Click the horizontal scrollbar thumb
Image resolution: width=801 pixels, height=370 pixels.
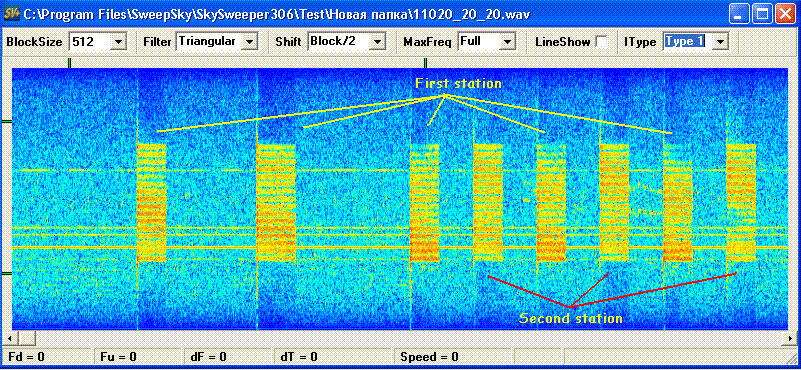27,338
